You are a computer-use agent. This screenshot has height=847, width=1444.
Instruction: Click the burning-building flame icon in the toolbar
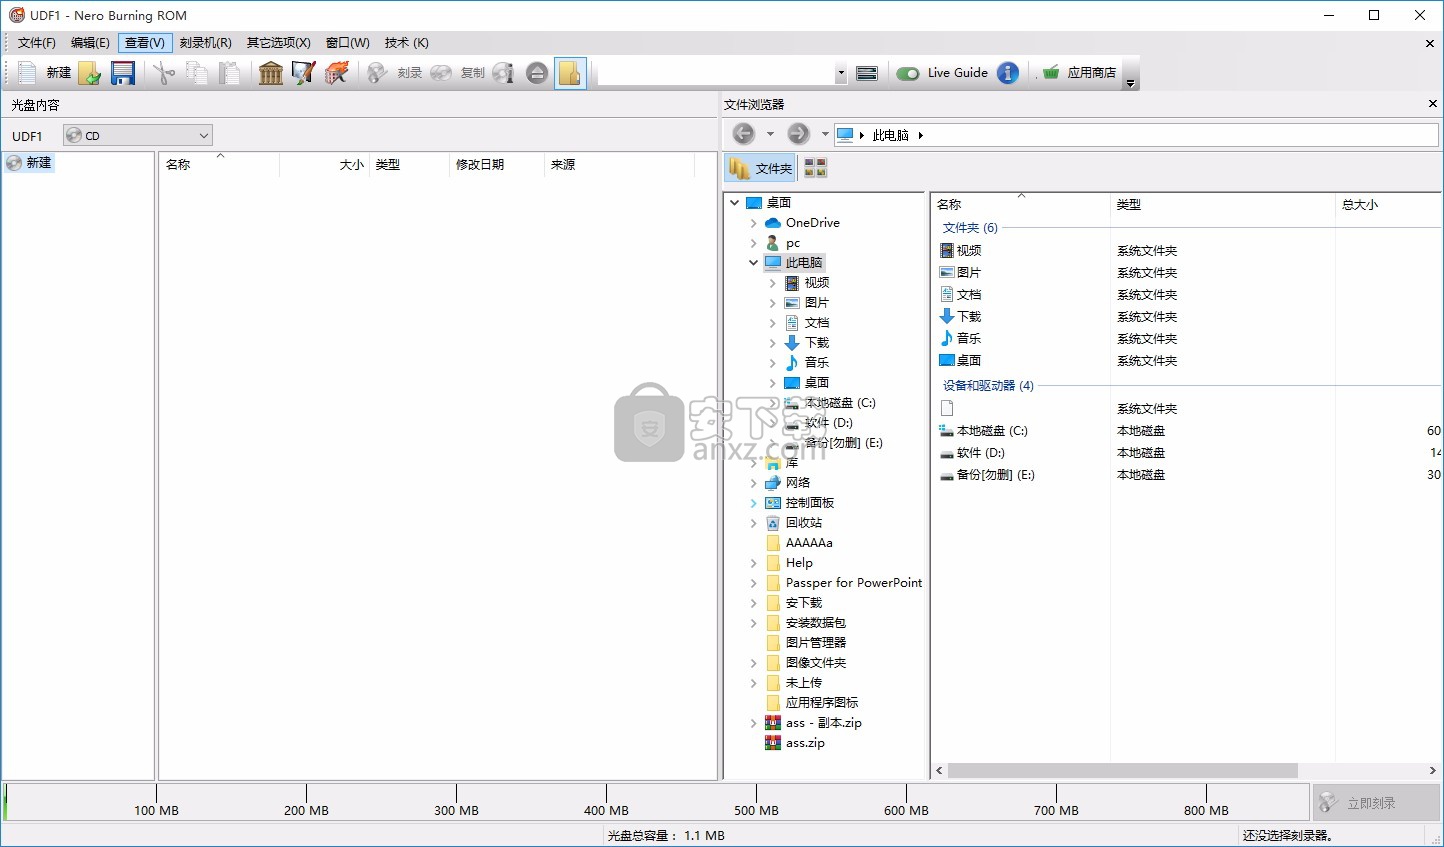click(x=337, y=73)
